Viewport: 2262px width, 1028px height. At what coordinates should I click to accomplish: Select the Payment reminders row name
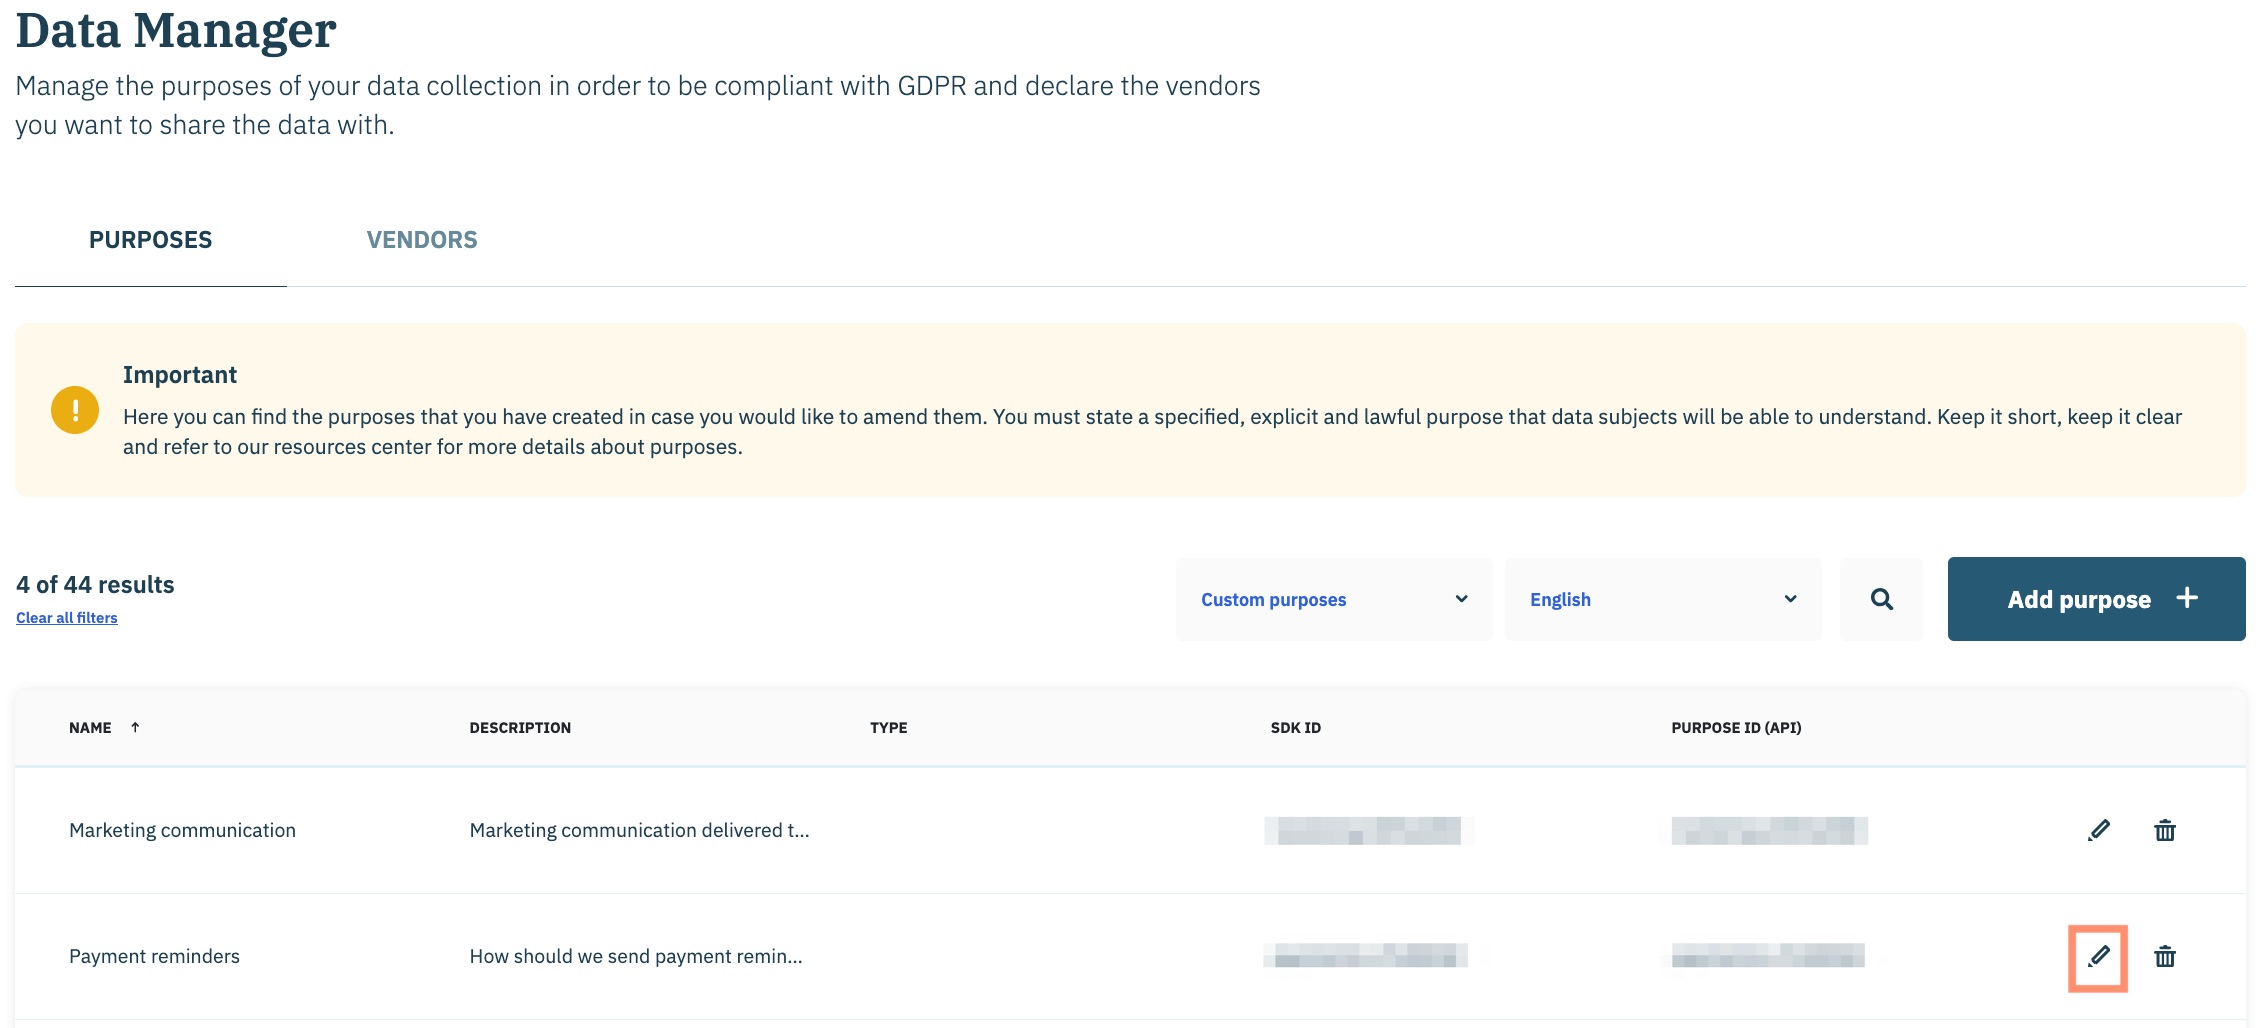(x=154, y=956)
